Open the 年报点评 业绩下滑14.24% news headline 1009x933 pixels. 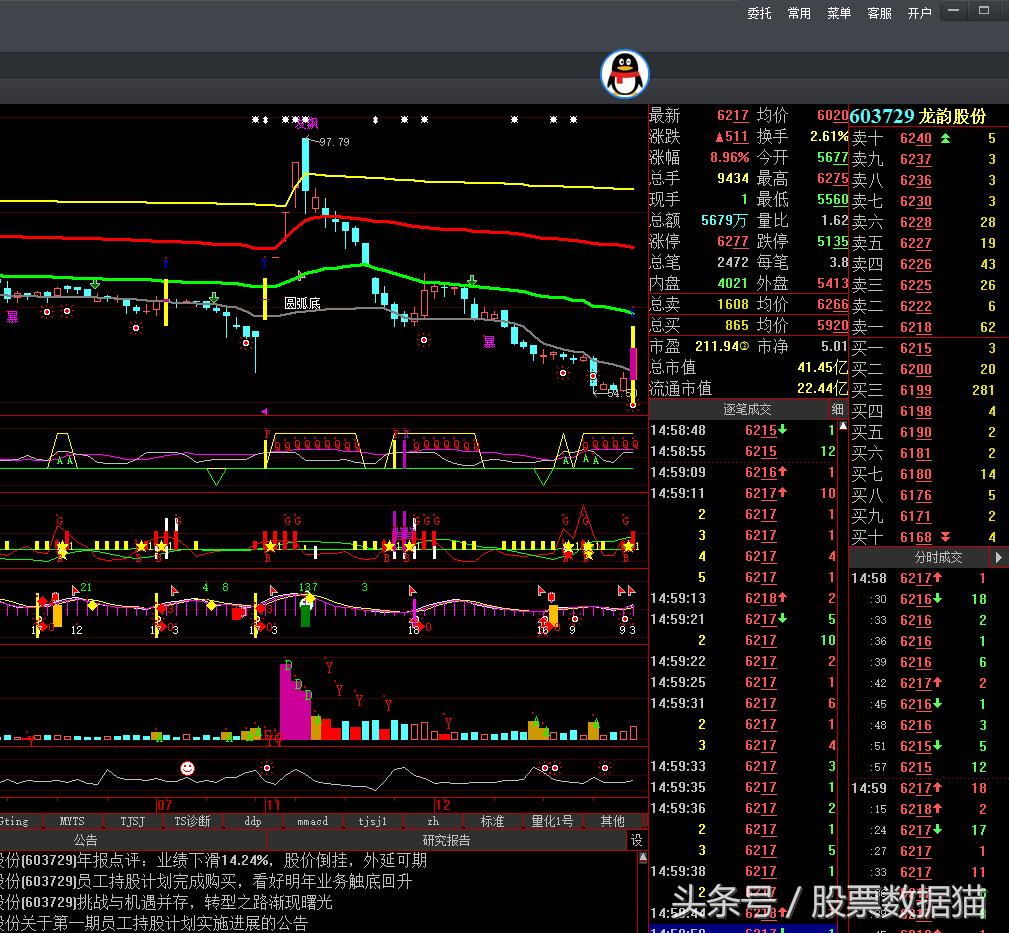(x=213, y=860)
